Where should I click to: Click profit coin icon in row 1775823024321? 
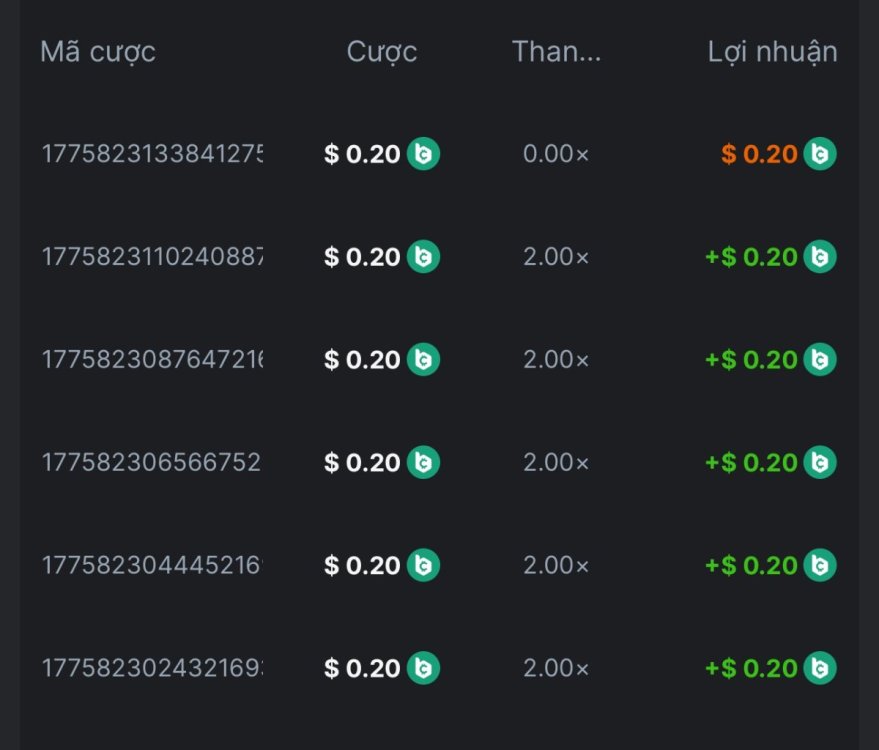[820, 668]
